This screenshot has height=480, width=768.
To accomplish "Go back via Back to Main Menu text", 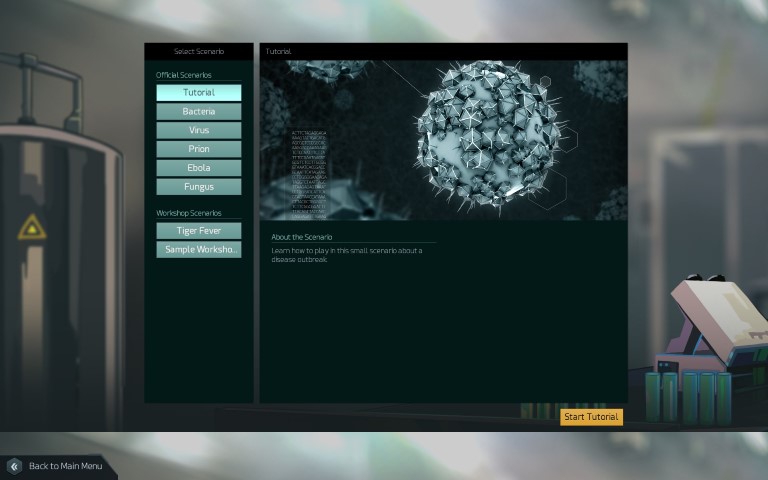I will click(65, 466).
